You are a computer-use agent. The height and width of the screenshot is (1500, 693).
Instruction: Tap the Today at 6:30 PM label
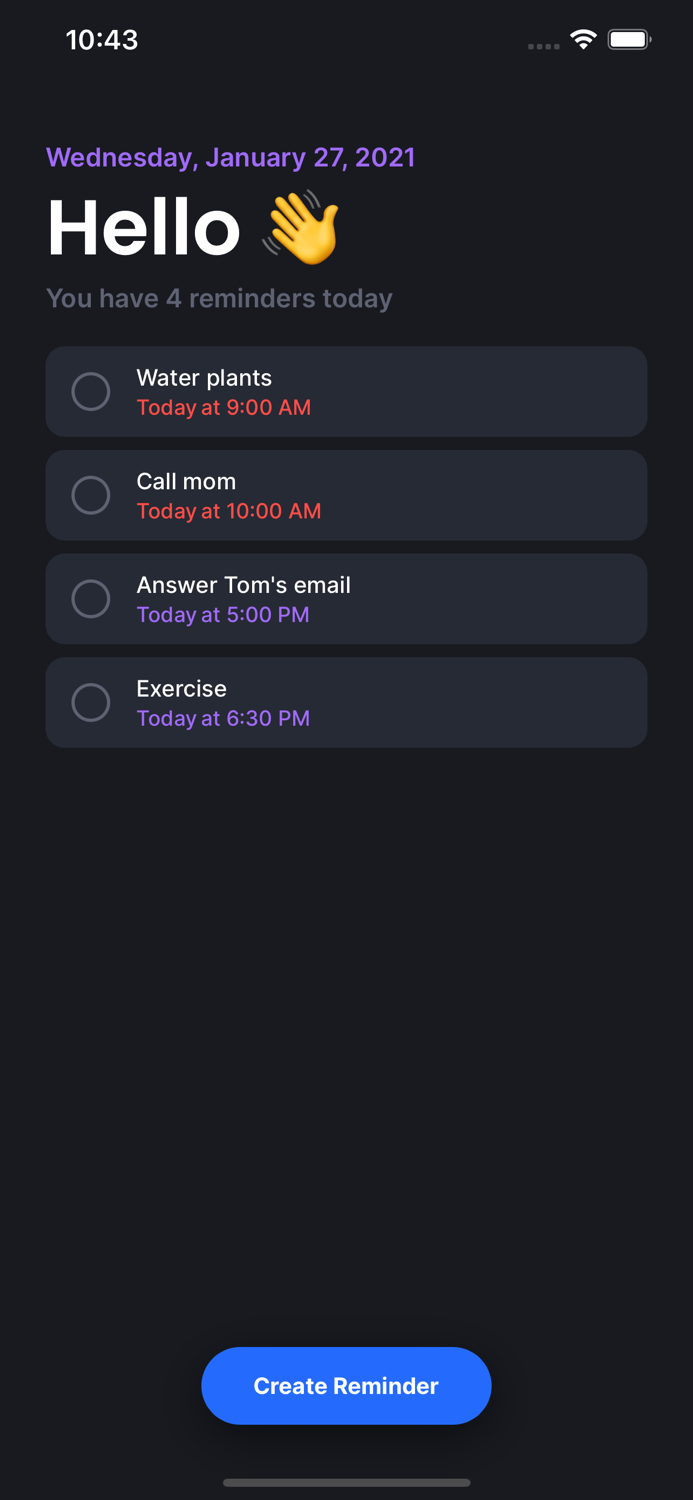coord(223,718)
